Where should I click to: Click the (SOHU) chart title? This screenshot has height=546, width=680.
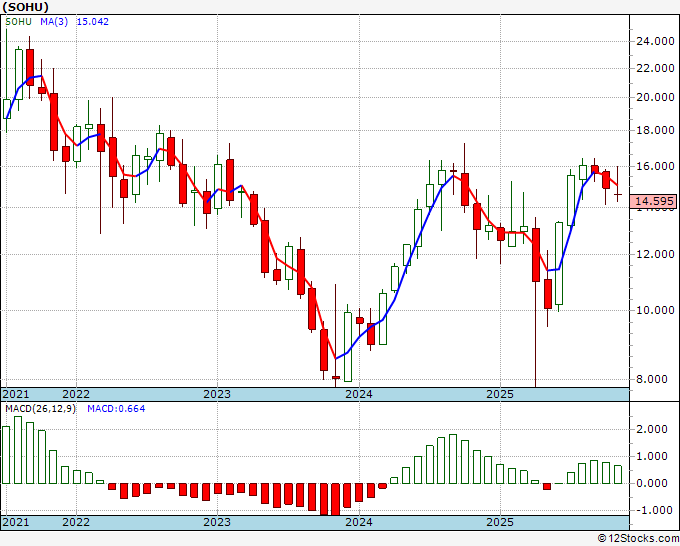coord(26,7)
